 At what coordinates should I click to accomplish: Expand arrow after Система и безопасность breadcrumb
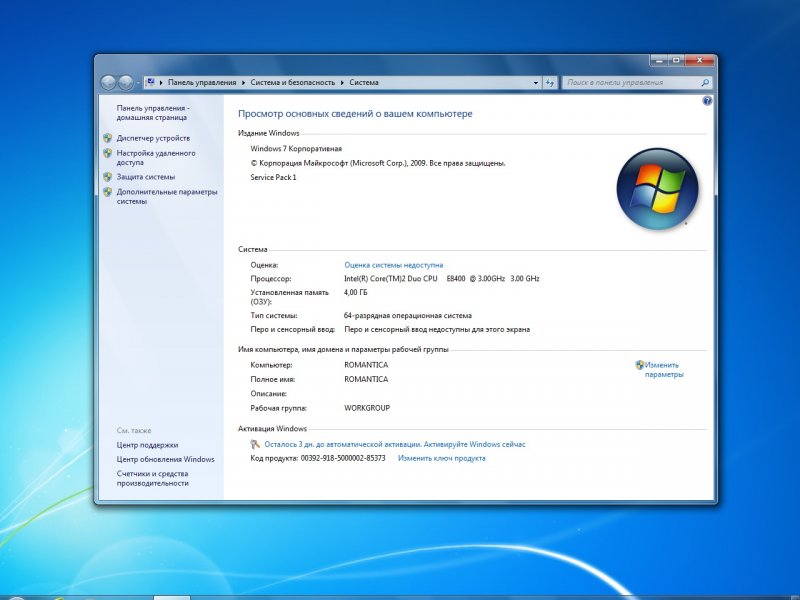(x=342, y=82)
